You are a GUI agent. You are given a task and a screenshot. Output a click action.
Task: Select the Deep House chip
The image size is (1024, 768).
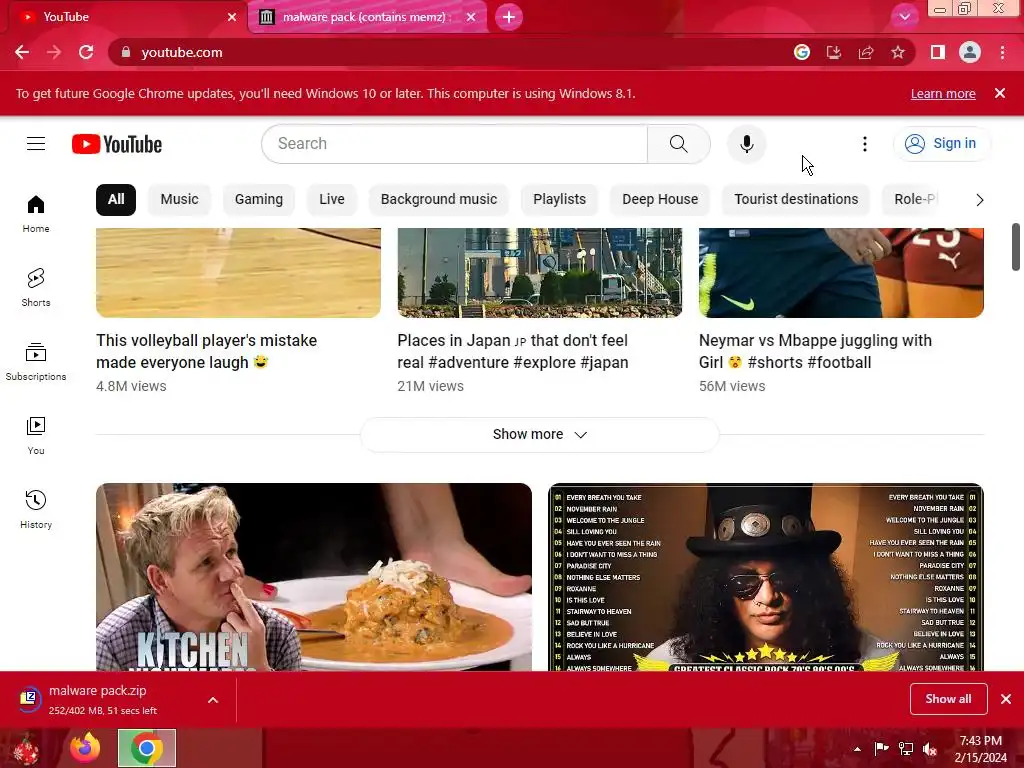pos(660,199)
